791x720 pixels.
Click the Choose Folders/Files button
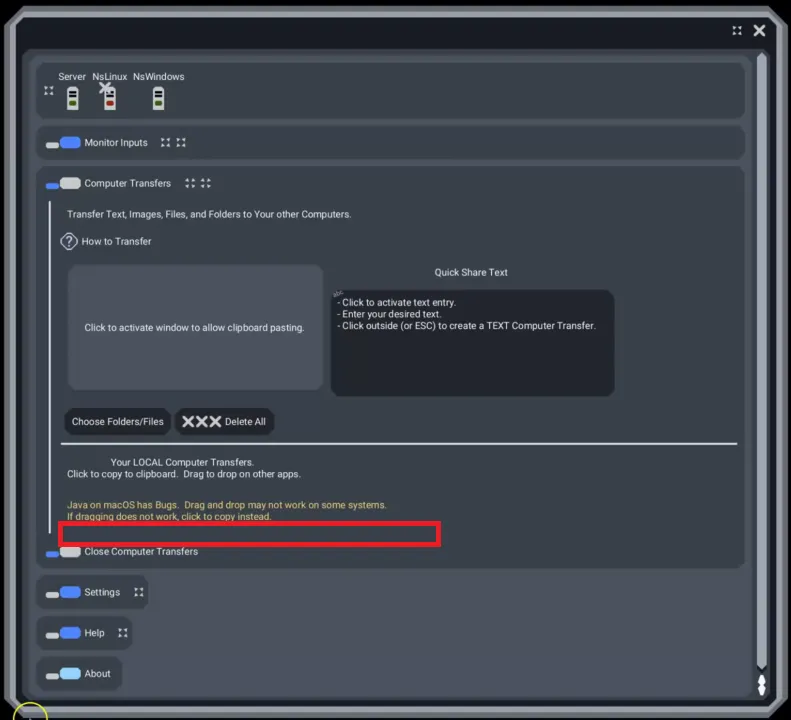coord(118,422)
